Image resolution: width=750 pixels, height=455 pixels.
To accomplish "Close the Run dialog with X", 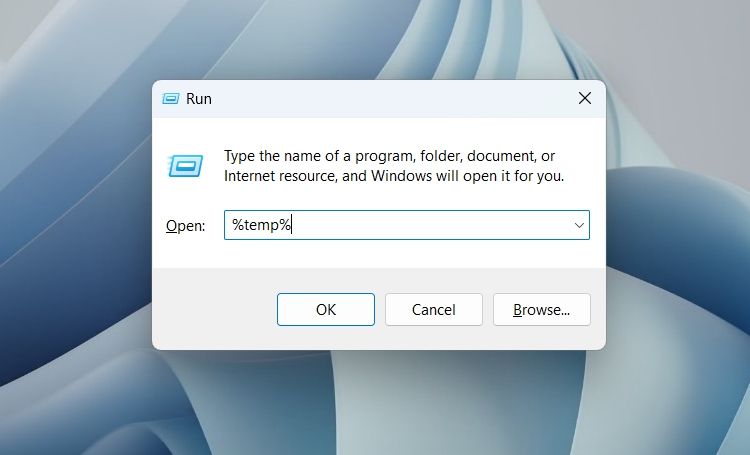I will (585, 98).
